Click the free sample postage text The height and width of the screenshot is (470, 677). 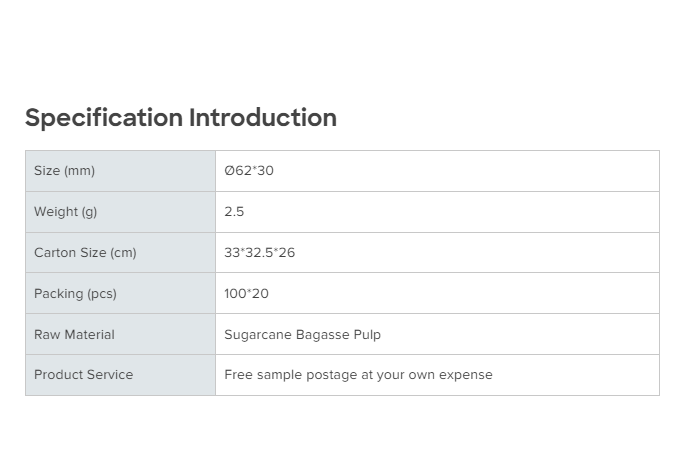coord(358,375)
